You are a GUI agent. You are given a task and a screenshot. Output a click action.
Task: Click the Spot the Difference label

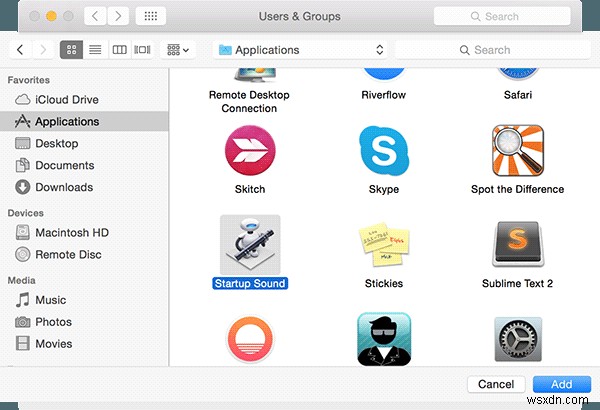[517, 189]
